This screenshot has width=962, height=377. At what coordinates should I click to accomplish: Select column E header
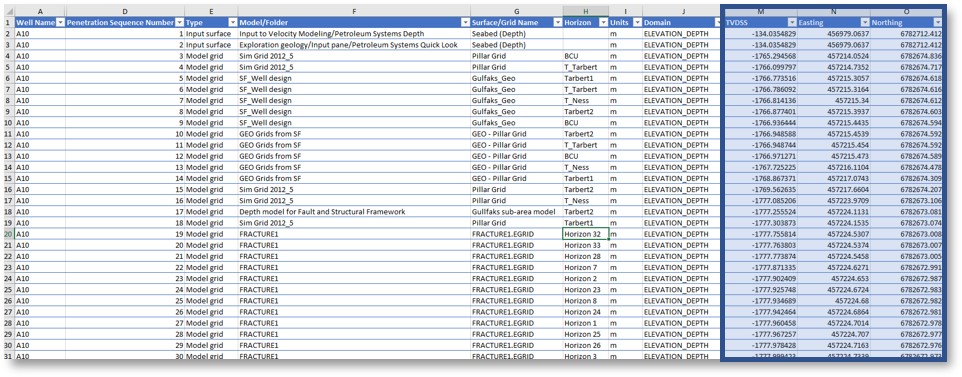210,12
